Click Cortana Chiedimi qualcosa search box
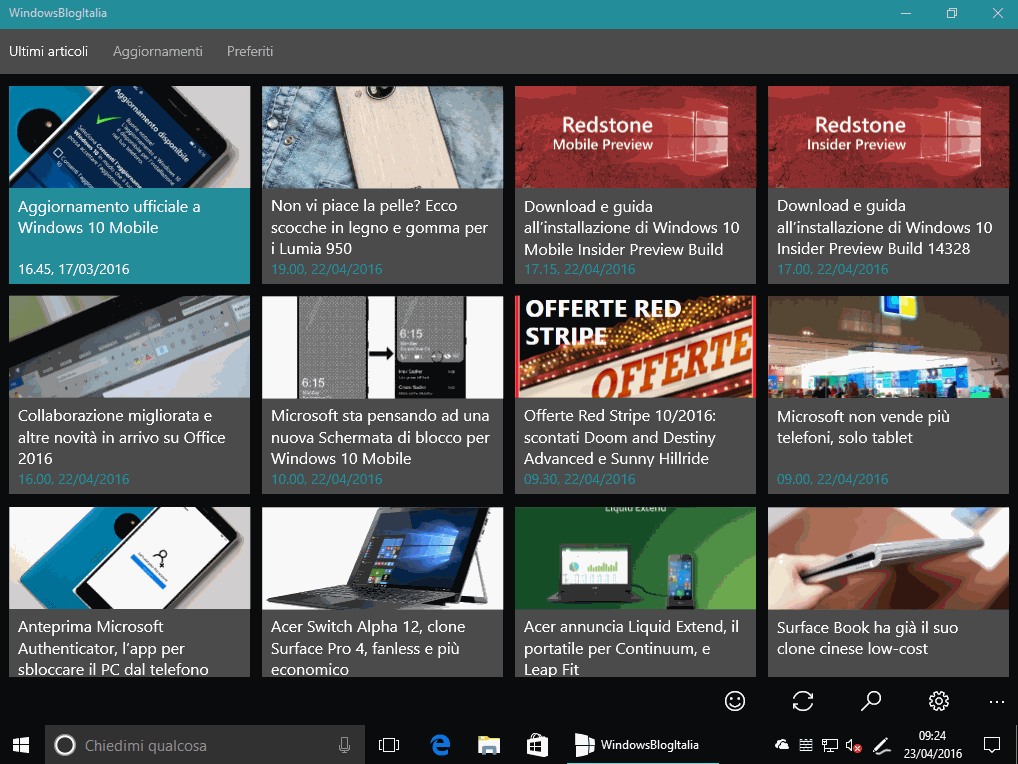 click(x=205, y=745)
